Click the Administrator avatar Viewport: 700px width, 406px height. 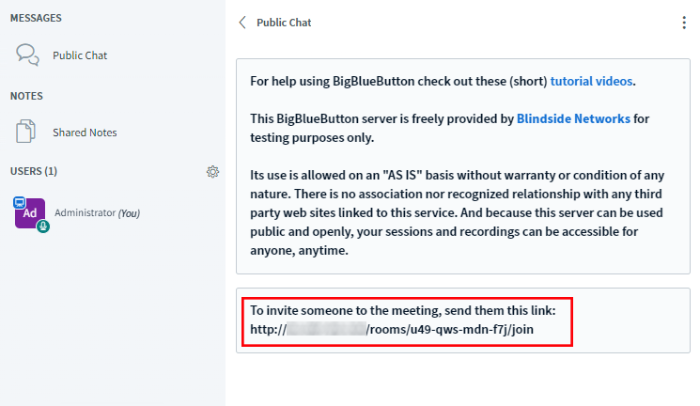[30, 213]
